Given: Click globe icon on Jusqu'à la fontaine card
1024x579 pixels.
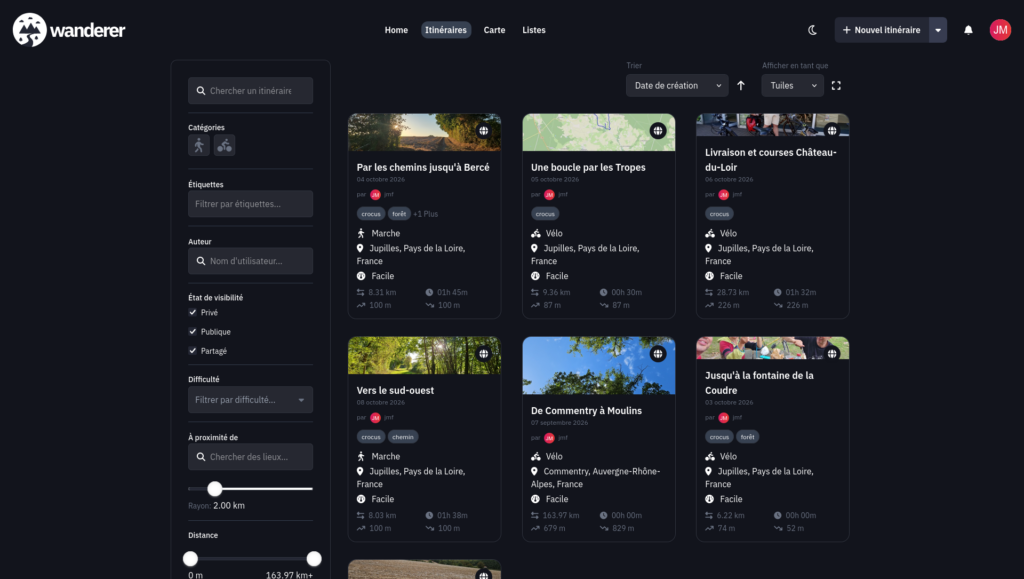Looking at the screenshot, I should click(x=832, y=354).
